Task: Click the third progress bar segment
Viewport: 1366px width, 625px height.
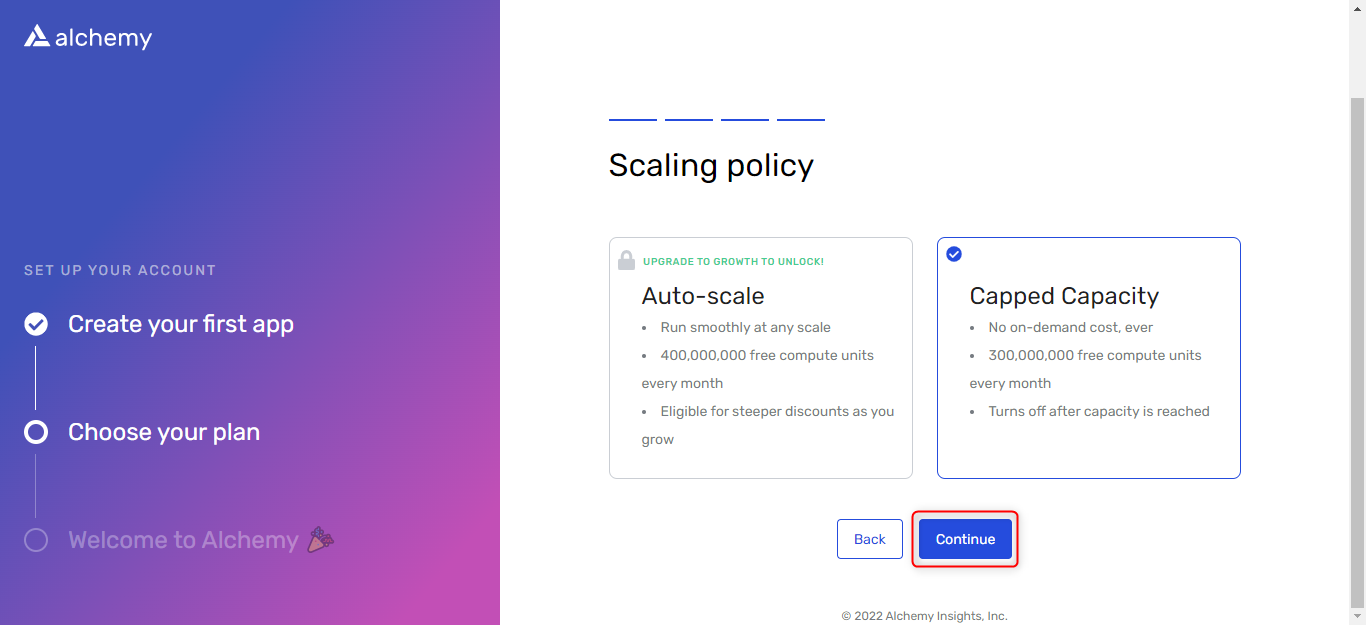Action: pyautogui.click(x=745, y=120)
